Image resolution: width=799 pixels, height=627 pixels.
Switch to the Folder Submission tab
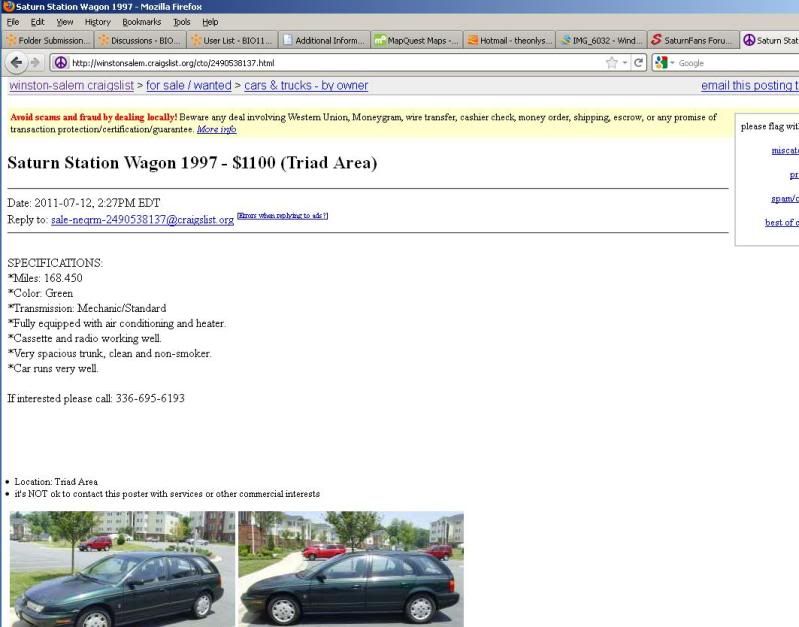(x=48, y=40)
